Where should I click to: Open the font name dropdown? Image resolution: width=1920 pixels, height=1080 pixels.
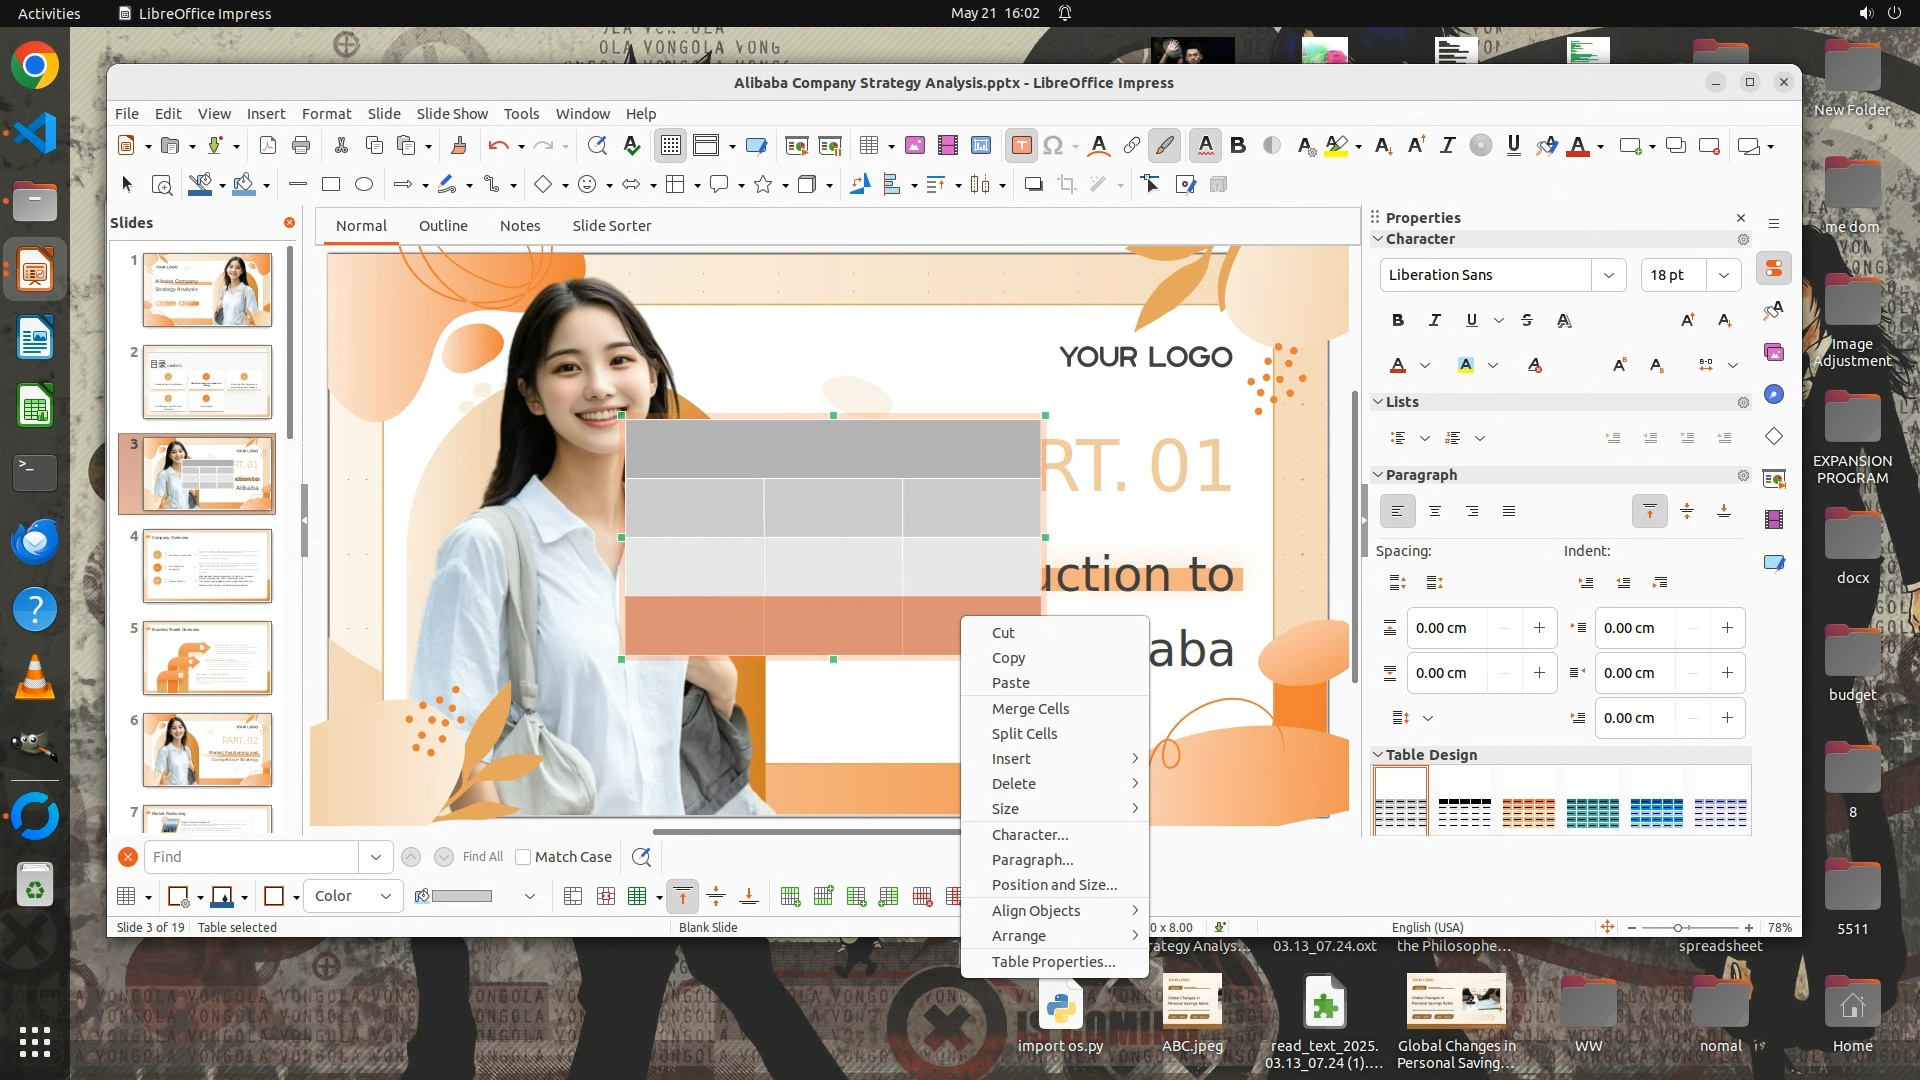[x=1608, y=275]
